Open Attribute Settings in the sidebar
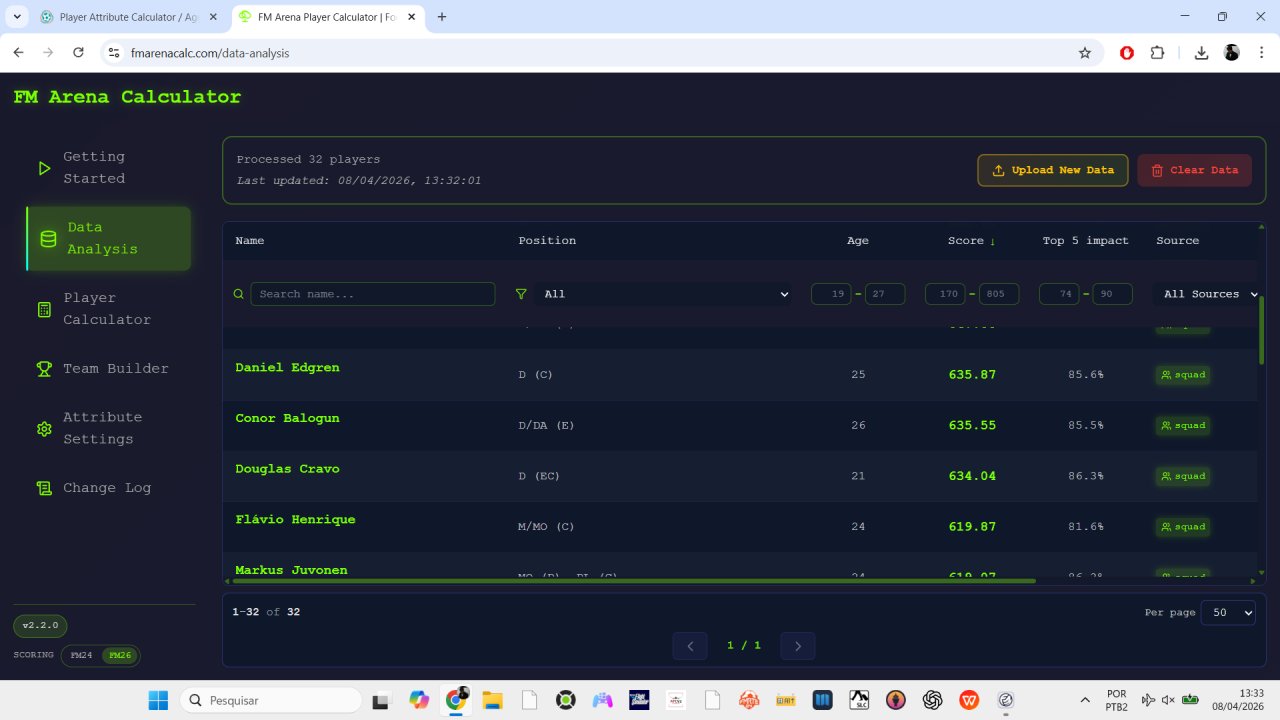1280x720 pixels. [108, 428]
